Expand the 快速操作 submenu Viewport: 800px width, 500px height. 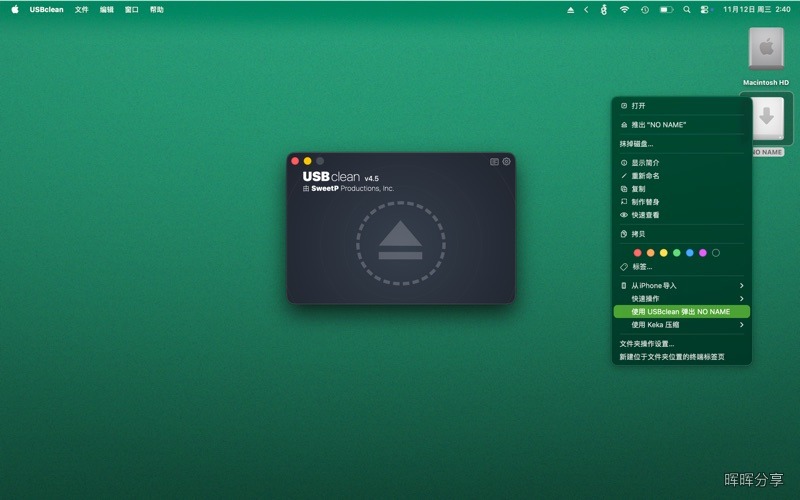682,298
